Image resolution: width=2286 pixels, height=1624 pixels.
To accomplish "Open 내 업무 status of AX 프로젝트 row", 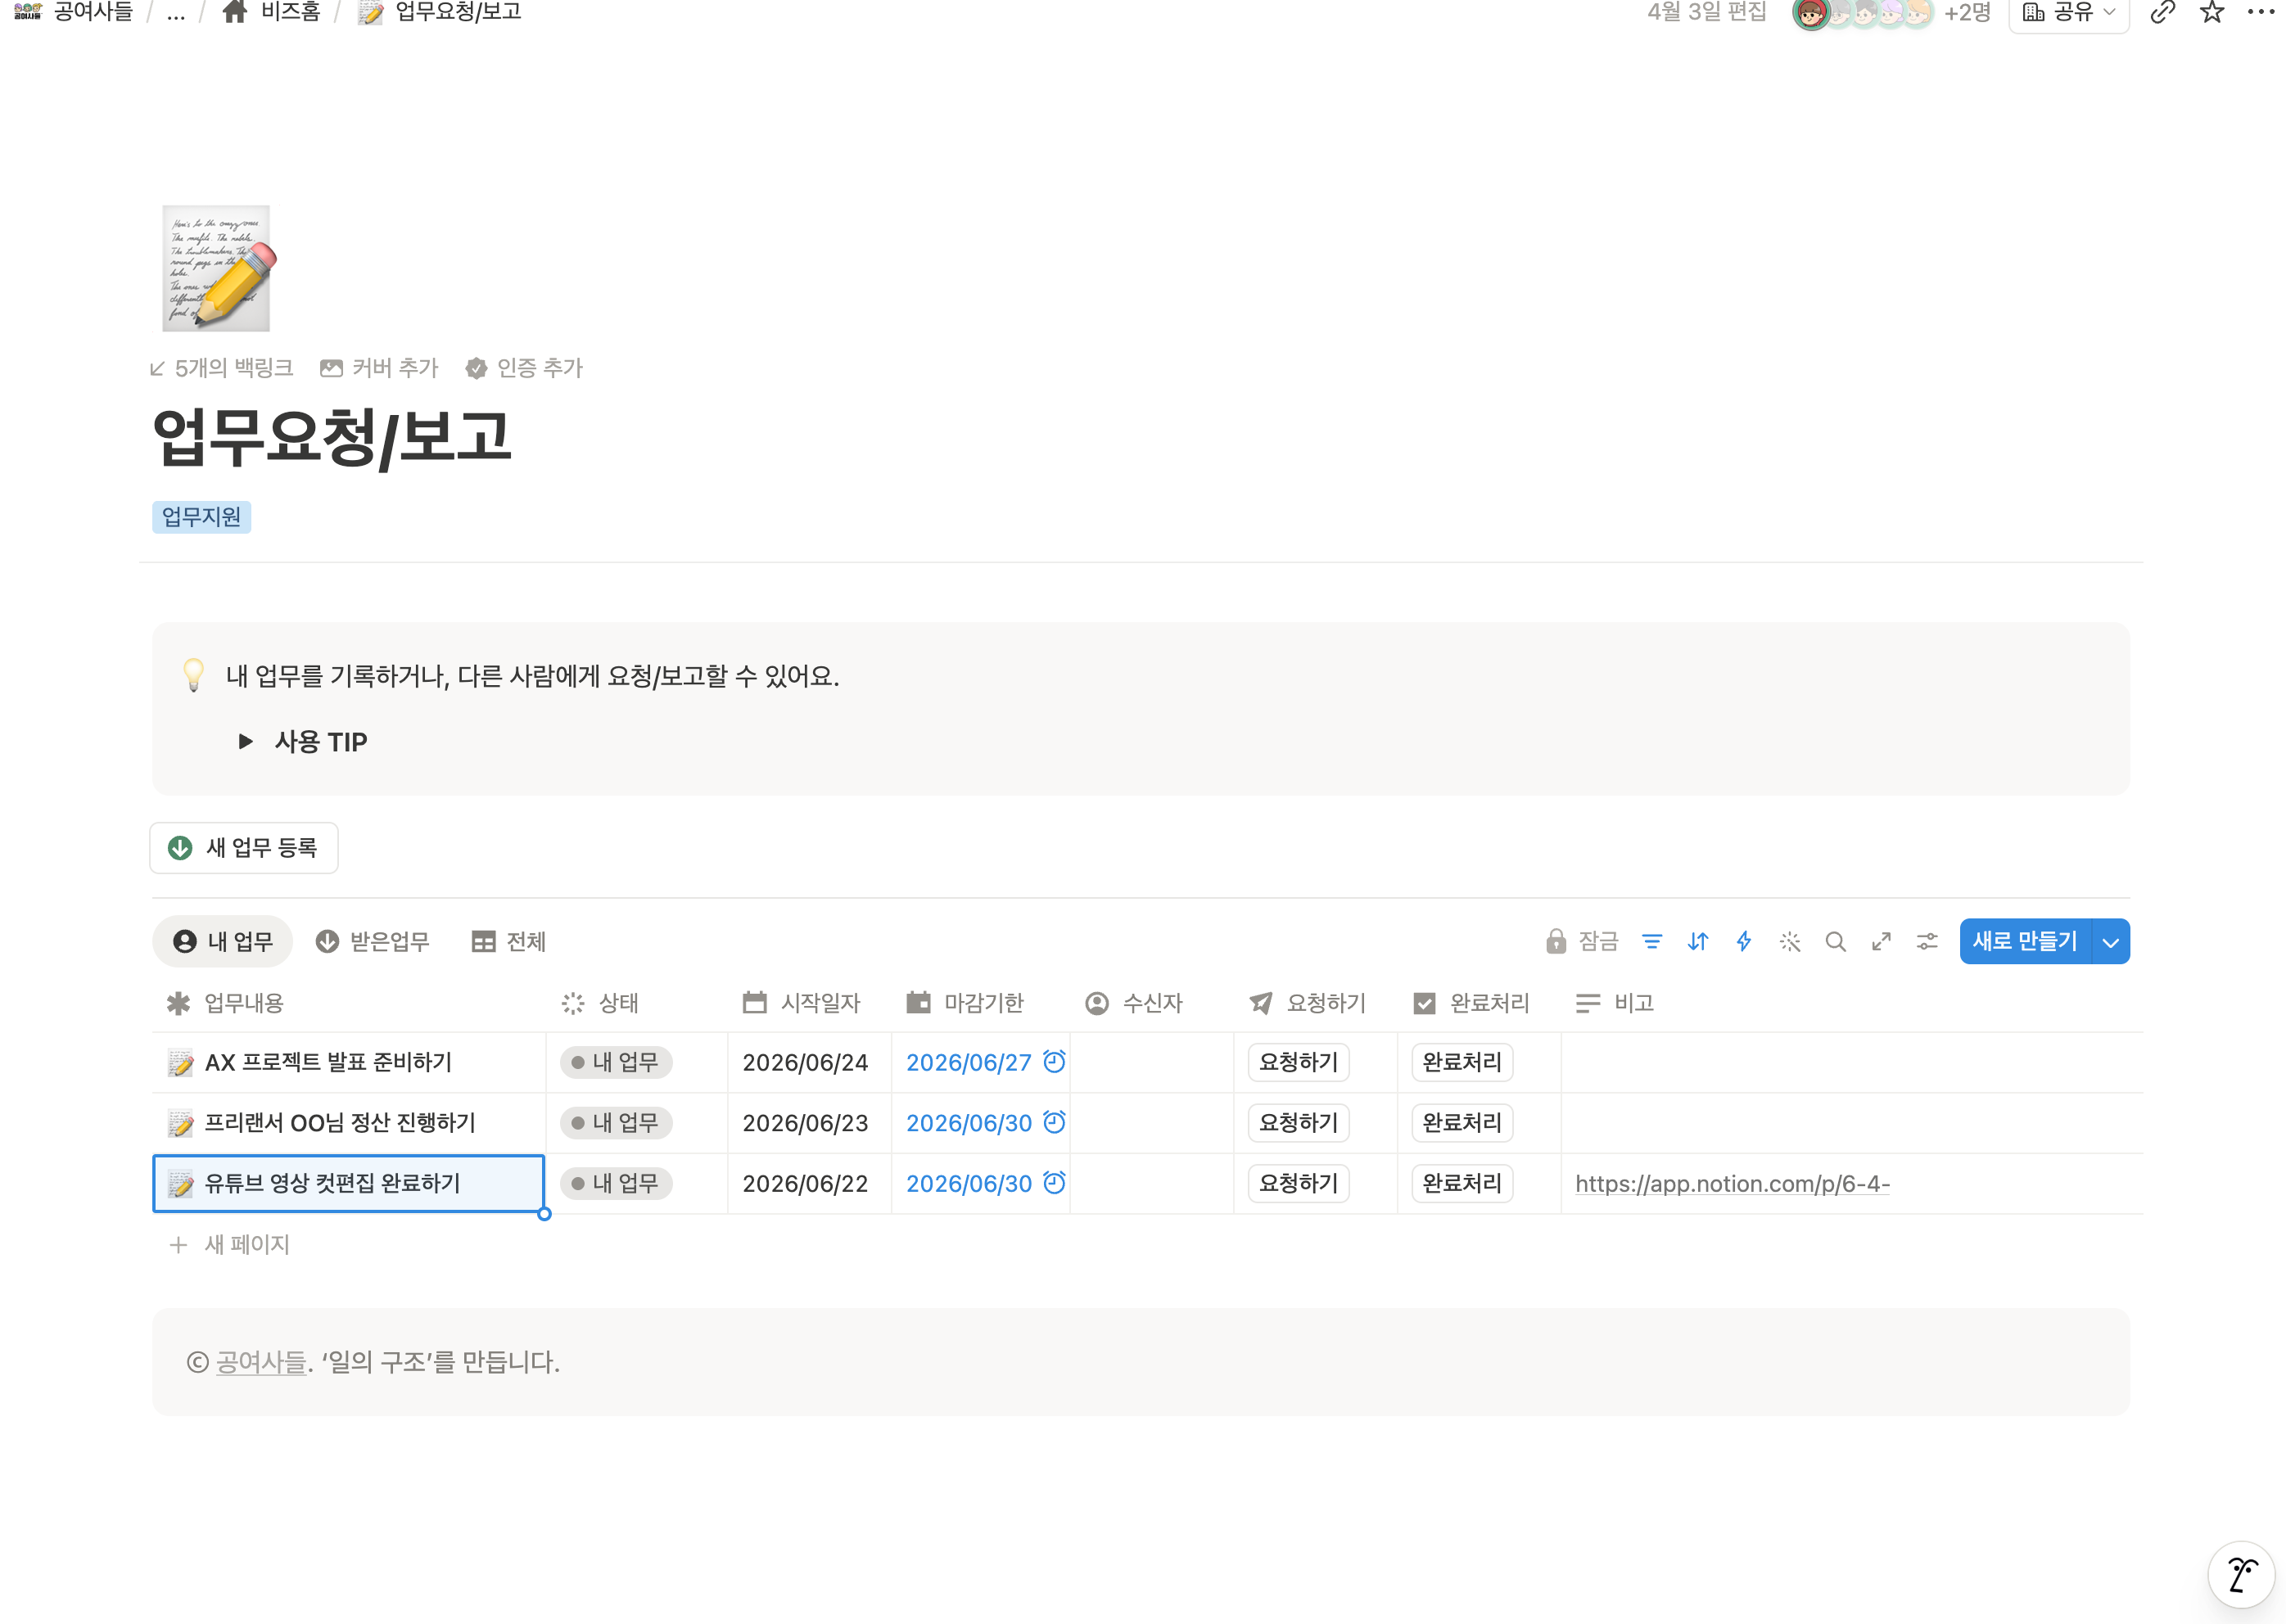I will pyautogui.click(x=616, y=1062).
